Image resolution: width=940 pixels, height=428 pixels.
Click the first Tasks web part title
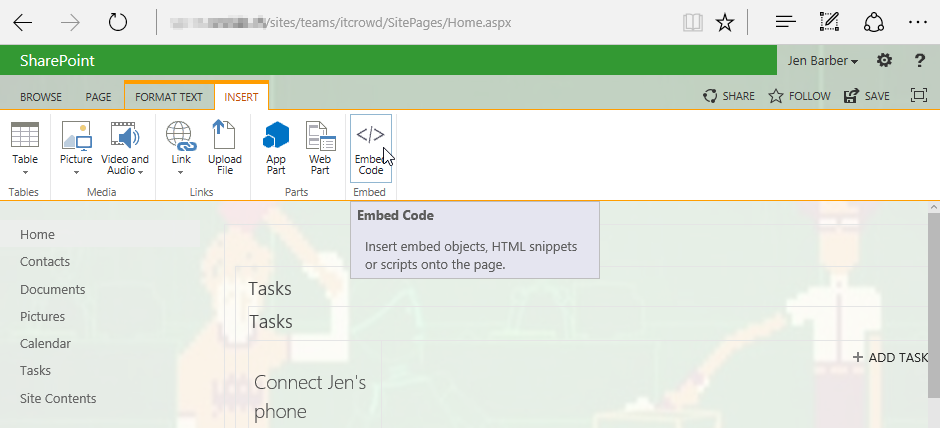coord(270,288)
